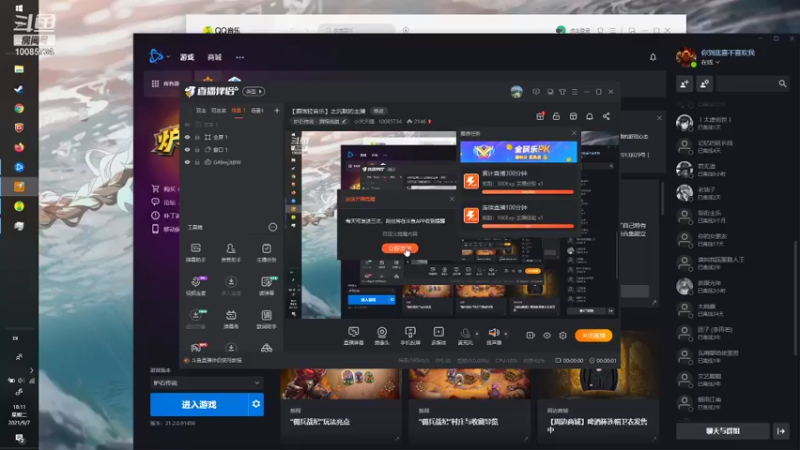Switch to the orange-highlighted active scene tab

(x=238, y=111)
